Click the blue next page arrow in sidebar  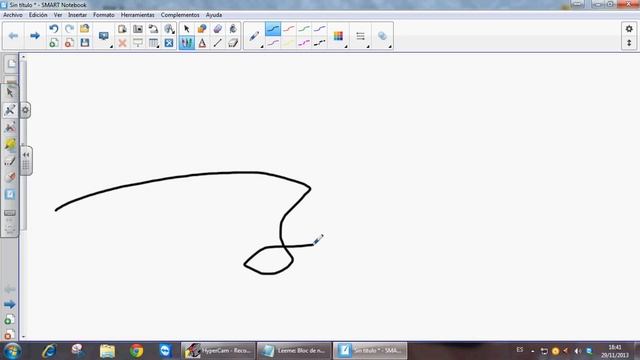9,304
